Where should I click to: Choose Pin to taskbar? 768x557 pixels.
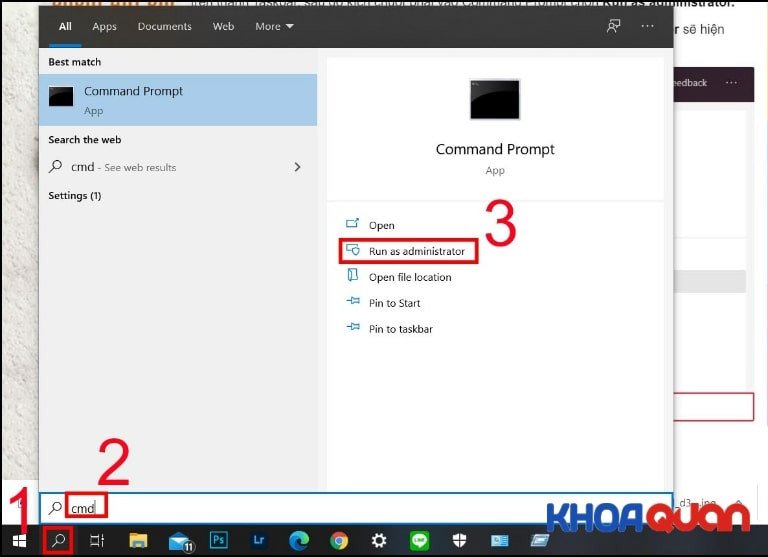pyautogui.click(x=401, y=329)
